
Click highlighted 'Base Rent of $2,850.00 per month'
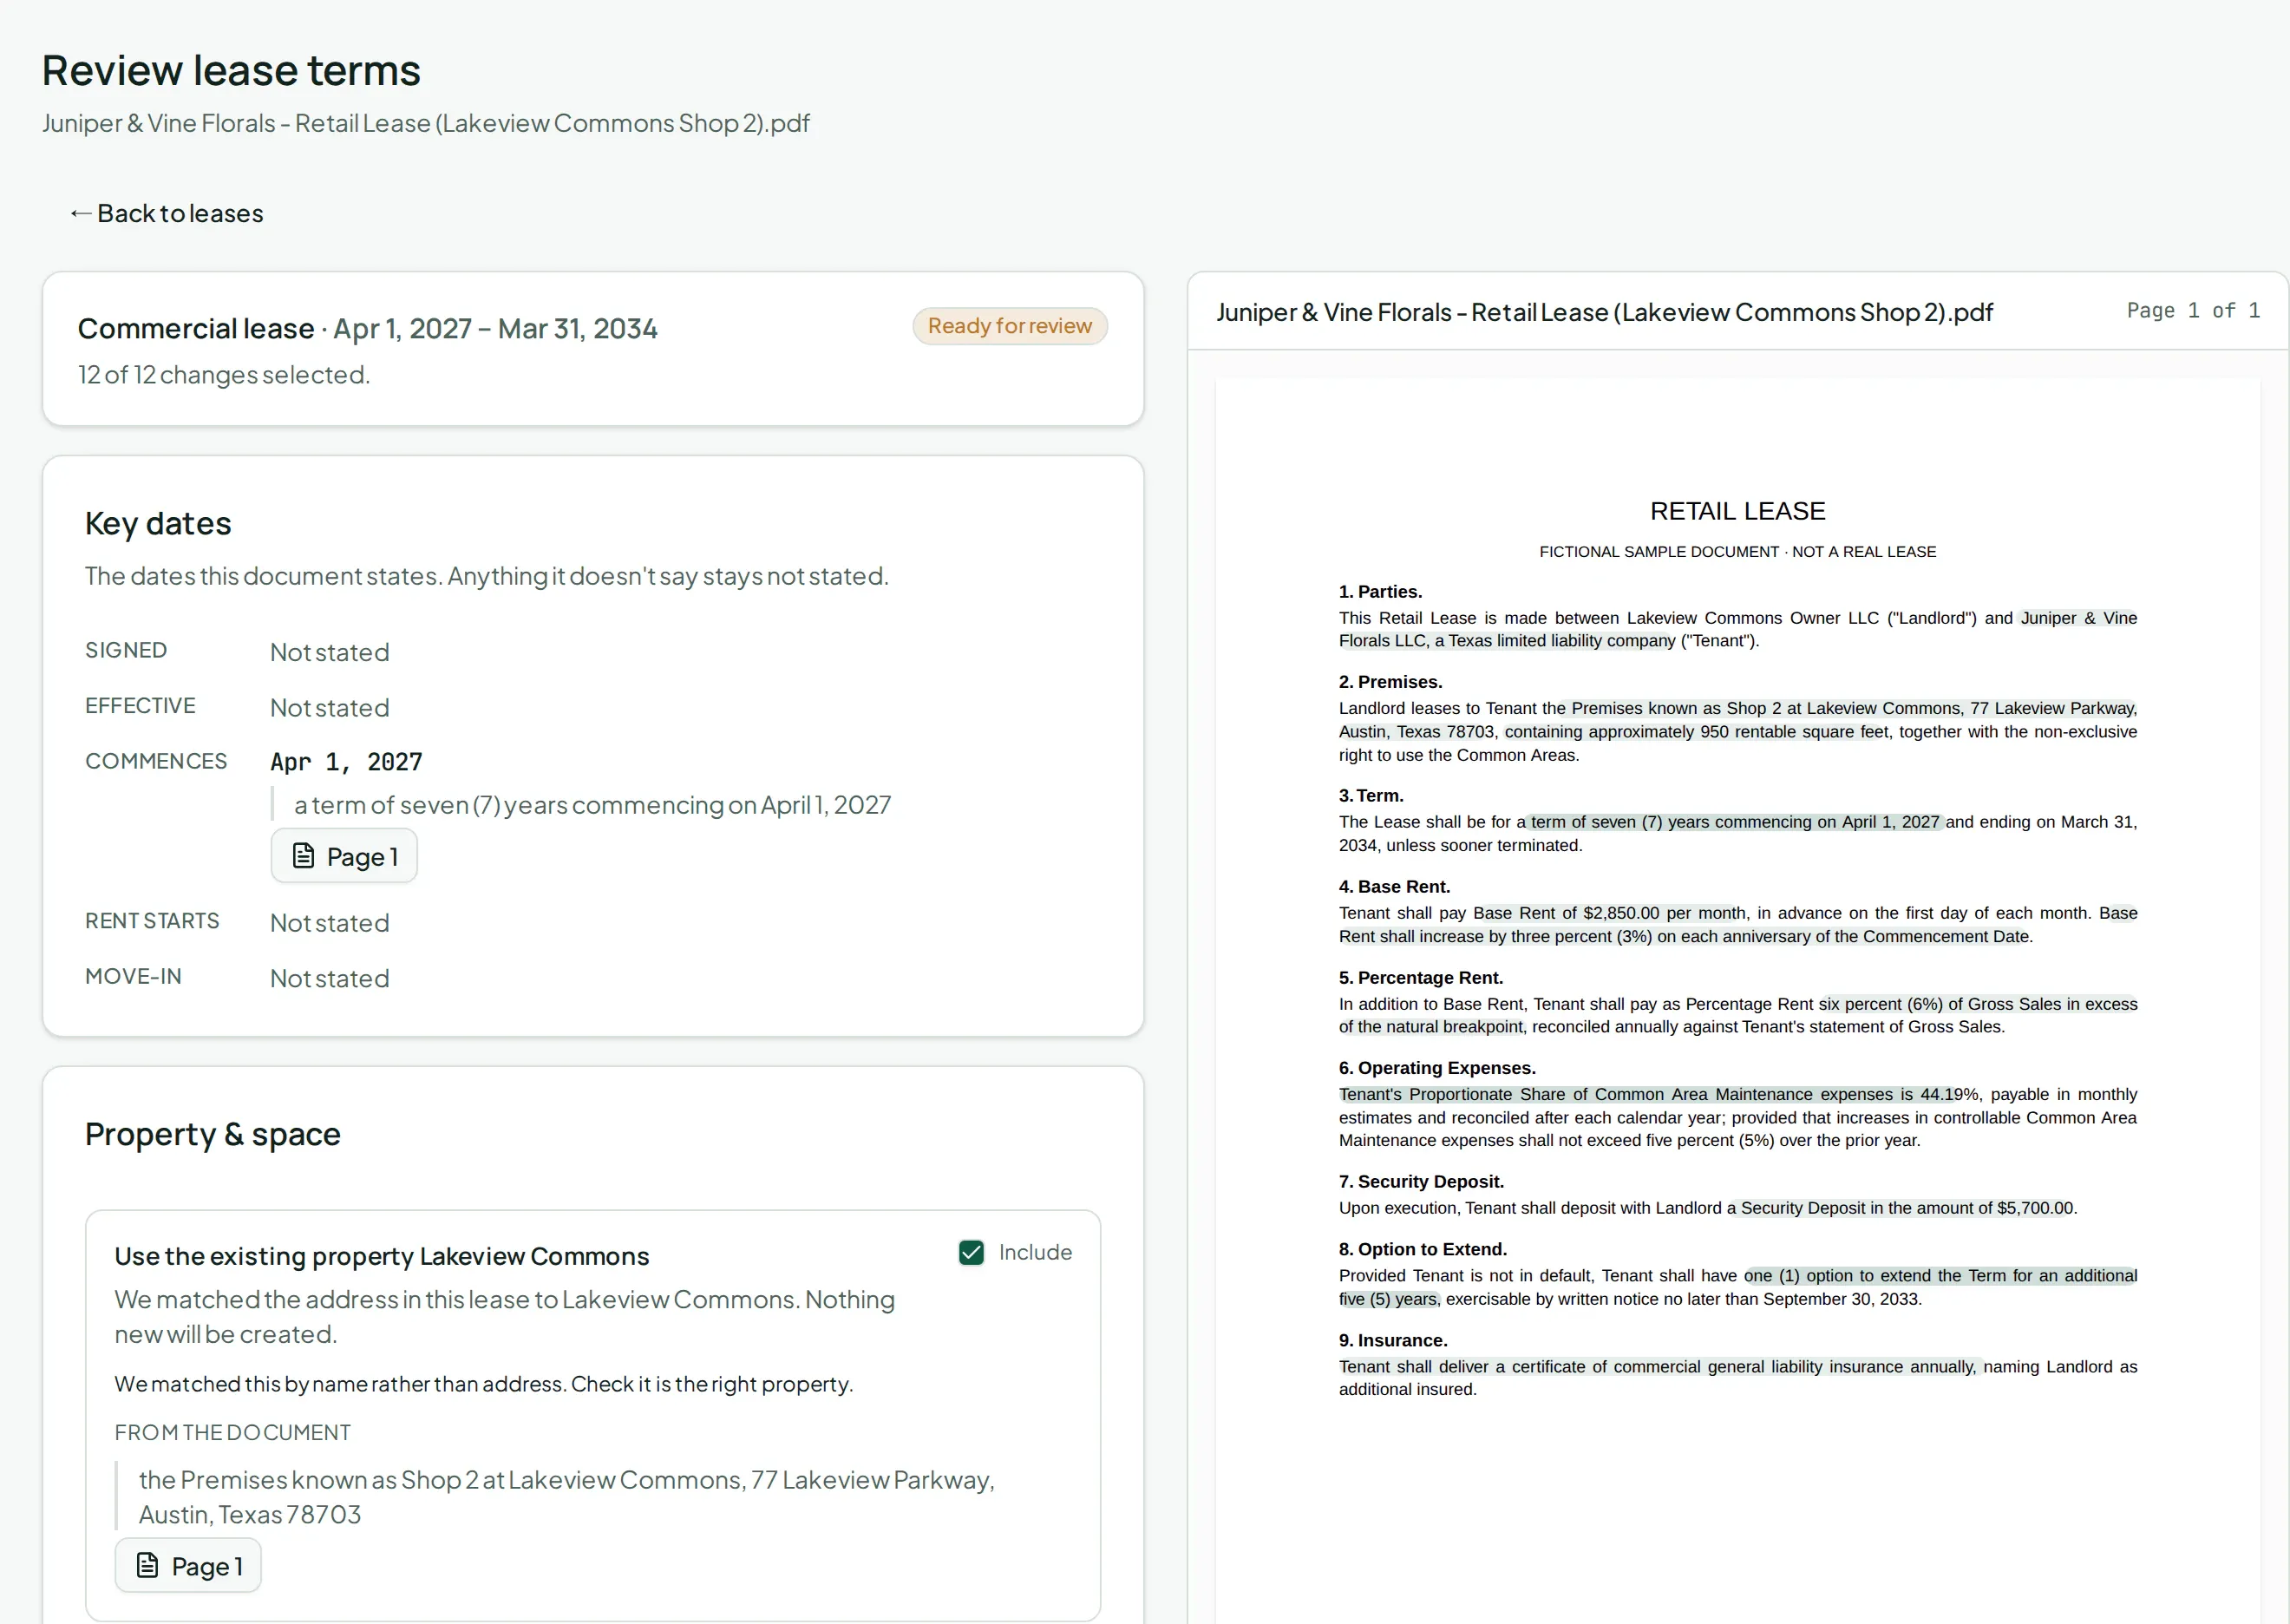(1609, 913)
